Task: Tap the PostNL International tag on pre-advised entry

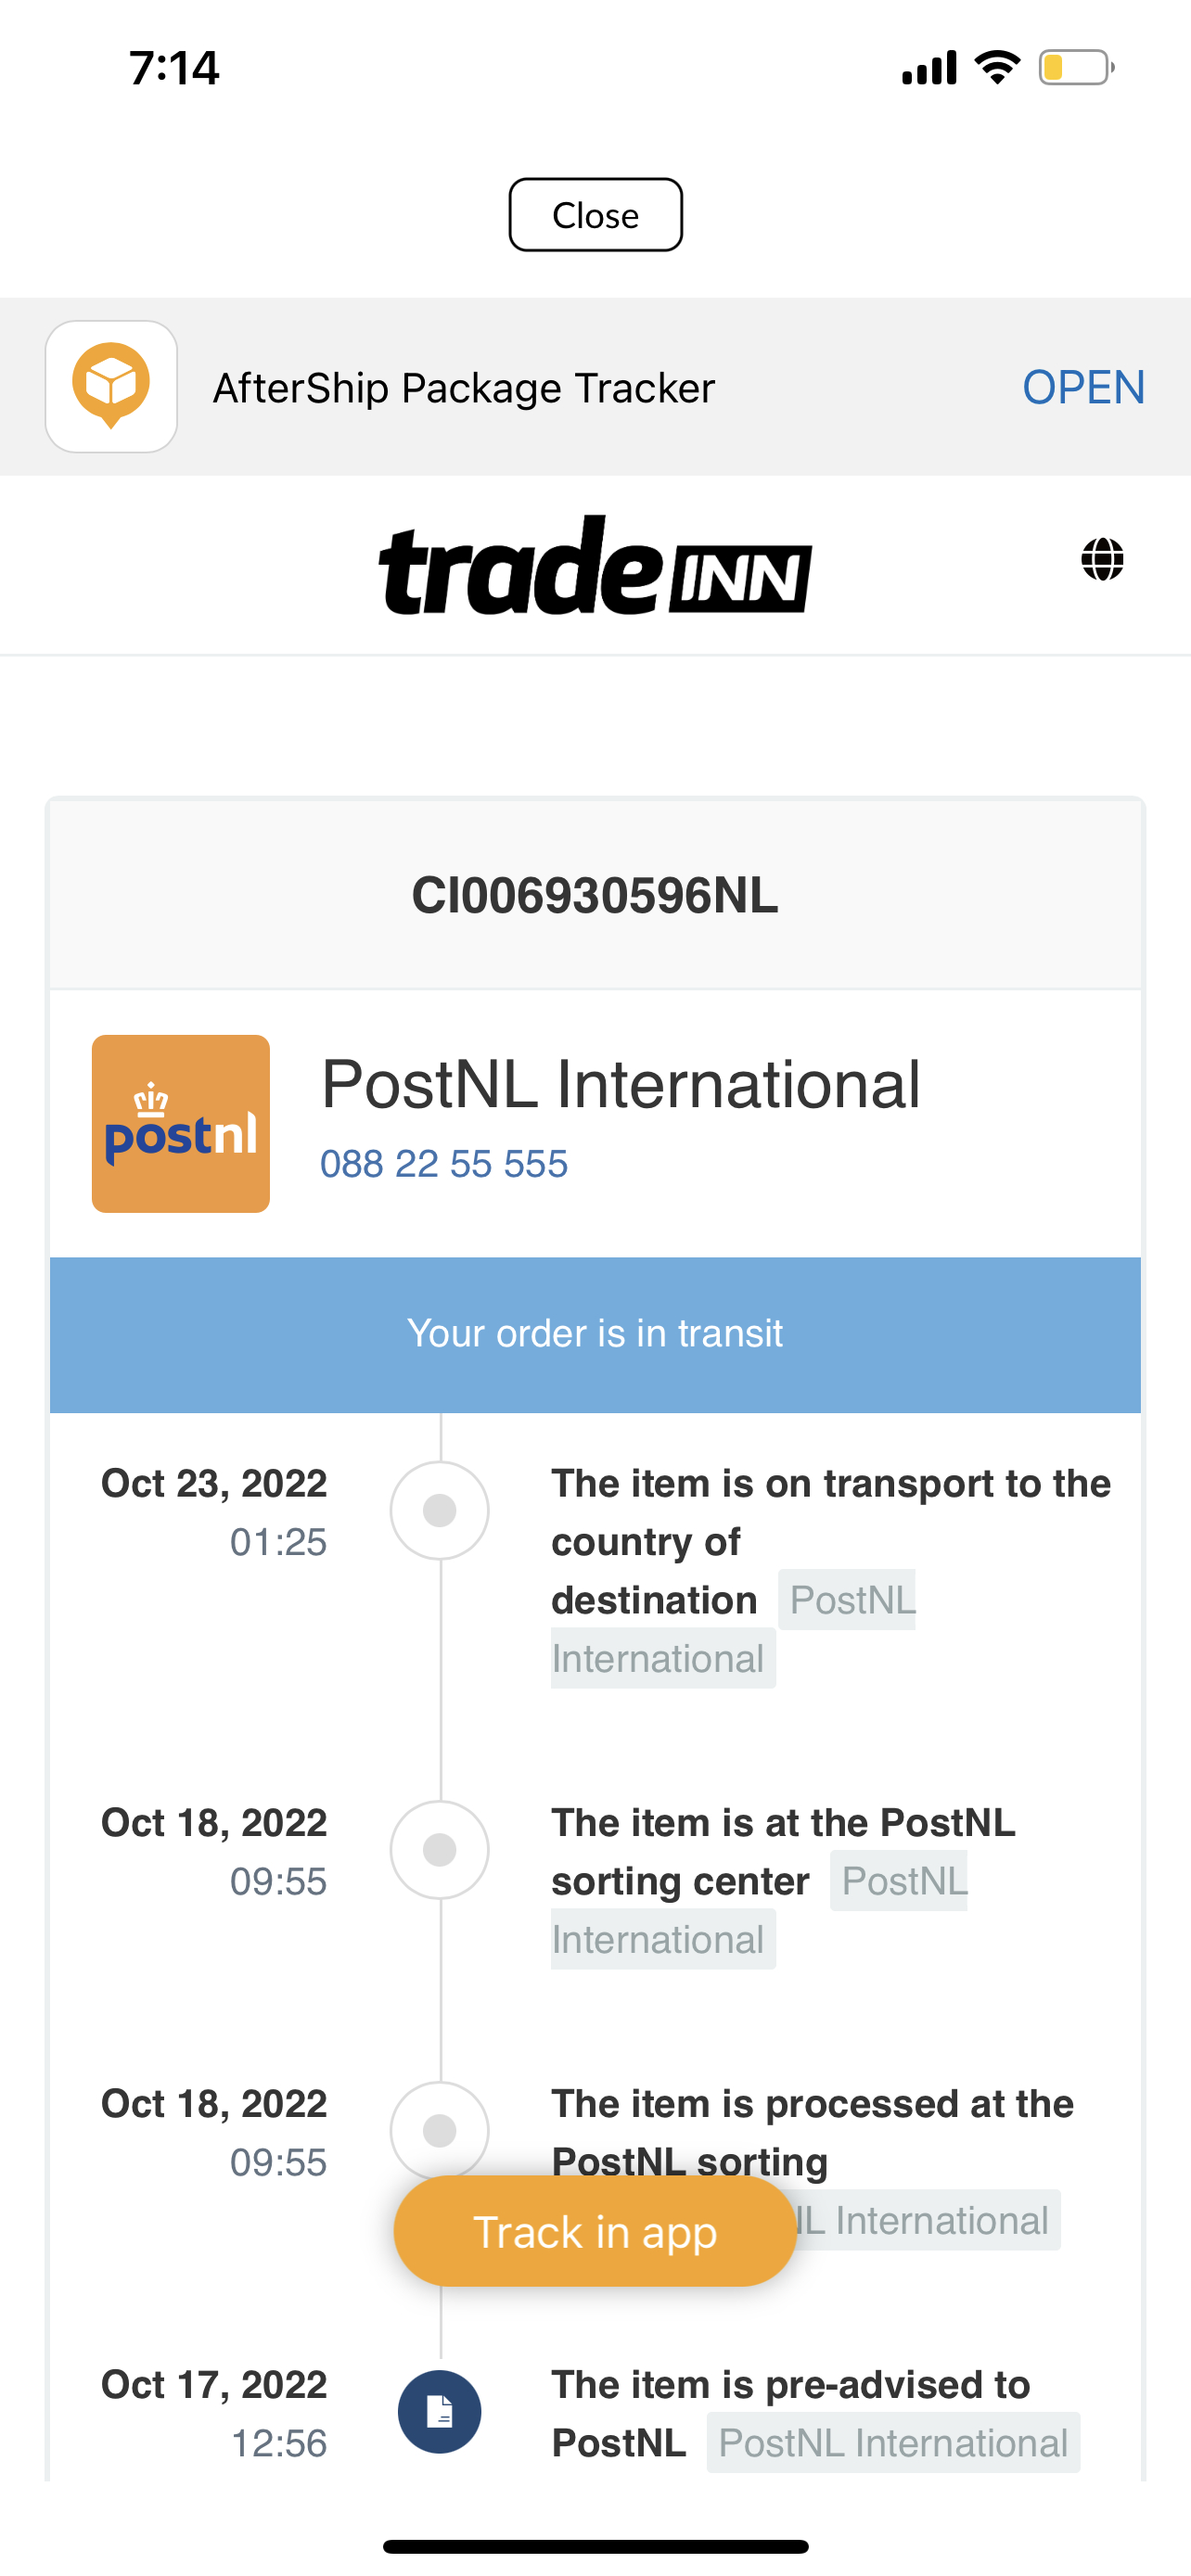Action: pos(893,2443)
